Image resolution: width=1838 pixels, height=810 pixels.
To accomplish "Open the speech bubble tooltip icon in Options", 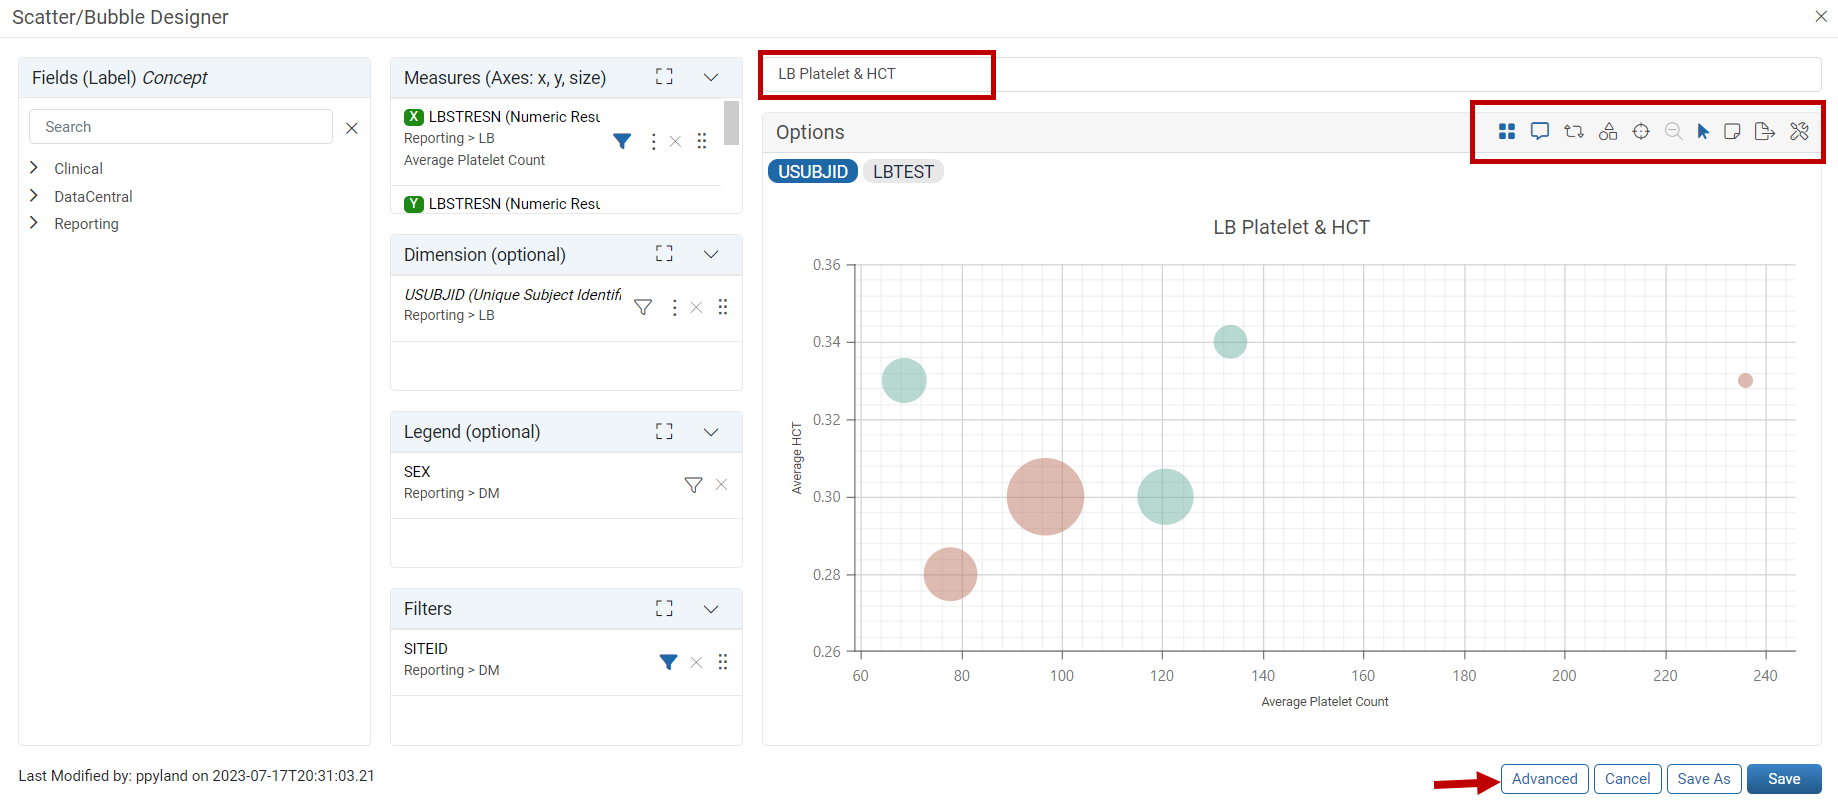I will pyautogui.click(x=1540, y=132).
